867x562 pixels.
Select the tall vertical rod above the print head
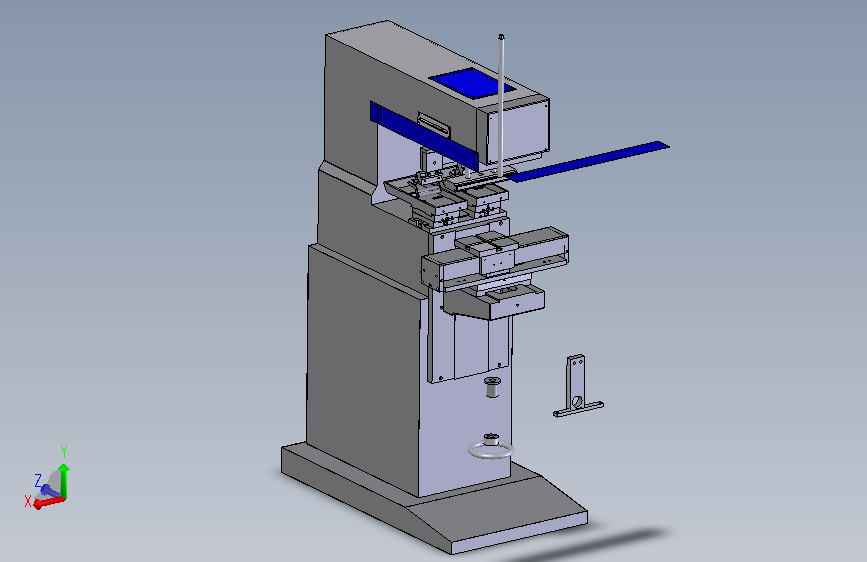[501, 105]
